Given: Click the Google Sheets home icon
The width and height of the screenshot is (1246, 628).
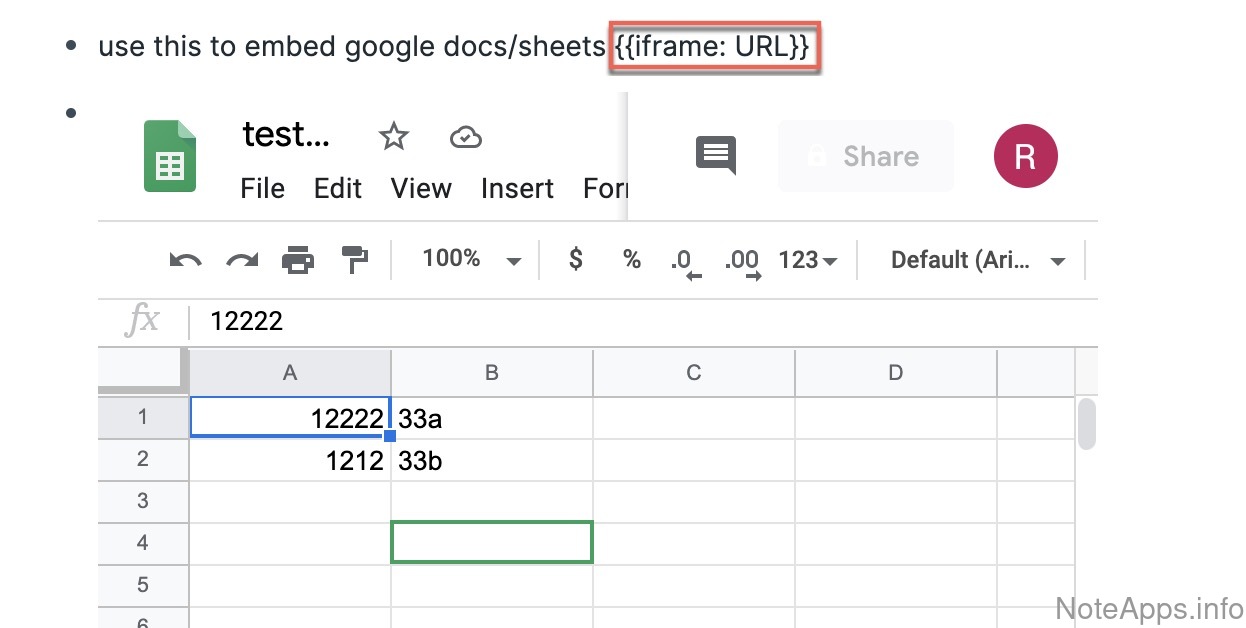Looking at the screenshot, I should (x=170, y=156).
